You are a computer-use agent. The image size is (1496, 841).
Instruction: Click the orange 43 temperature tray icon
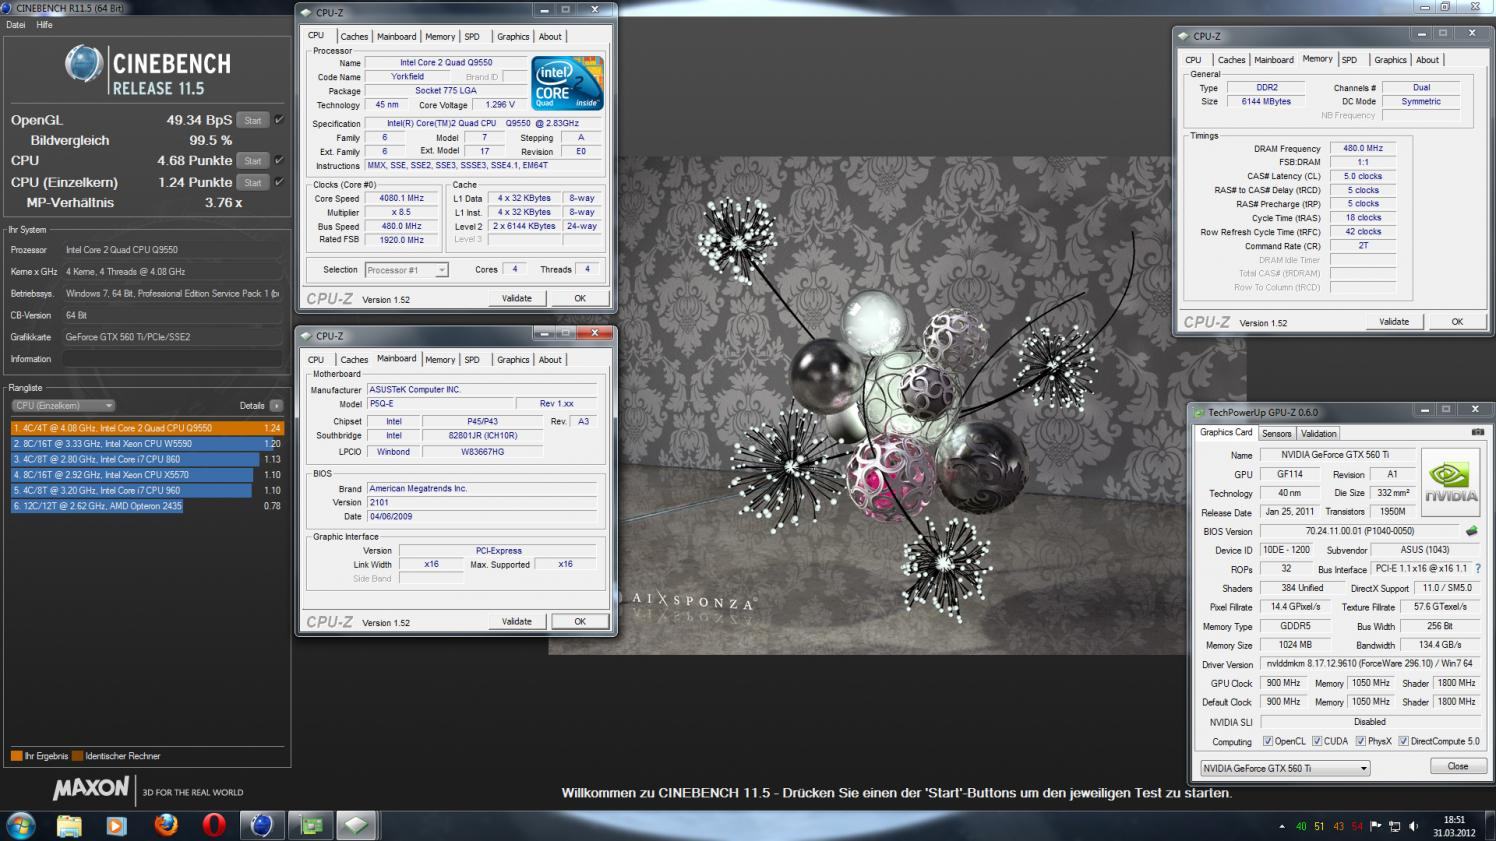pos(1338,826)
